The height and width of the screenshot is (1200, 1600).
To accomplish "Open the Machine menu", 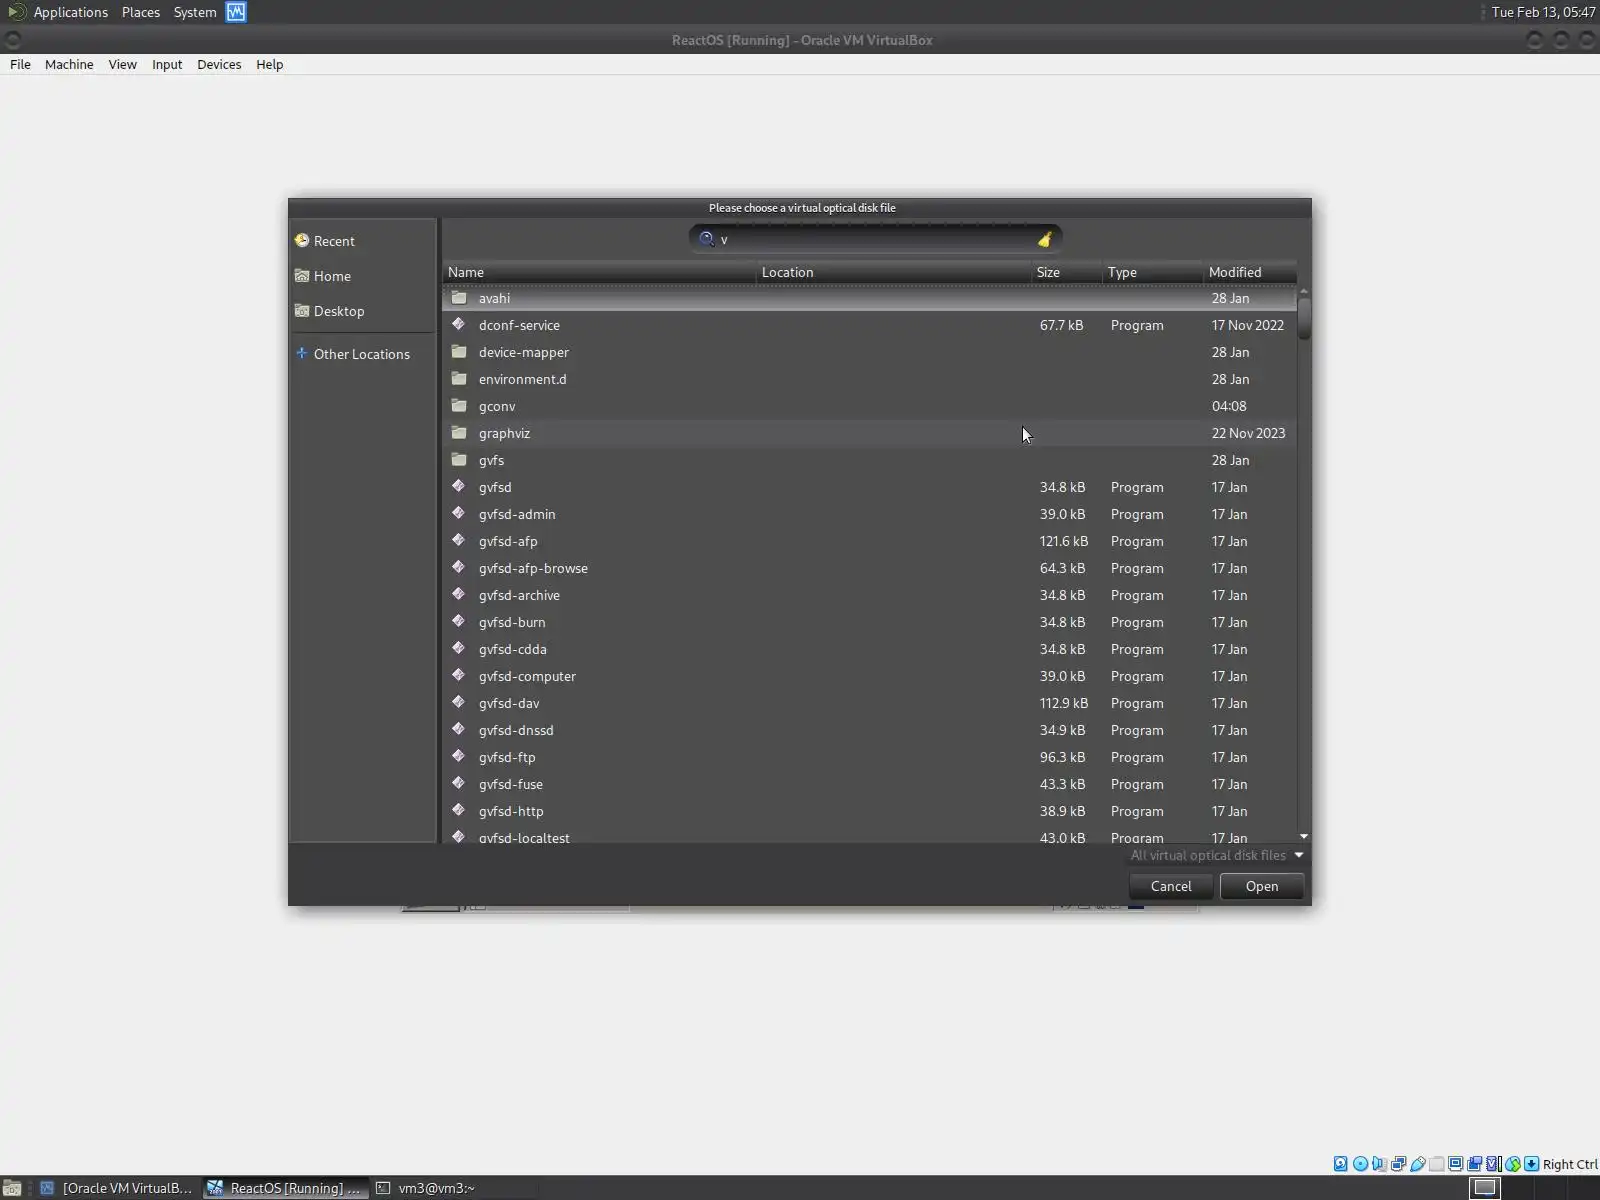I will point(69,64).
